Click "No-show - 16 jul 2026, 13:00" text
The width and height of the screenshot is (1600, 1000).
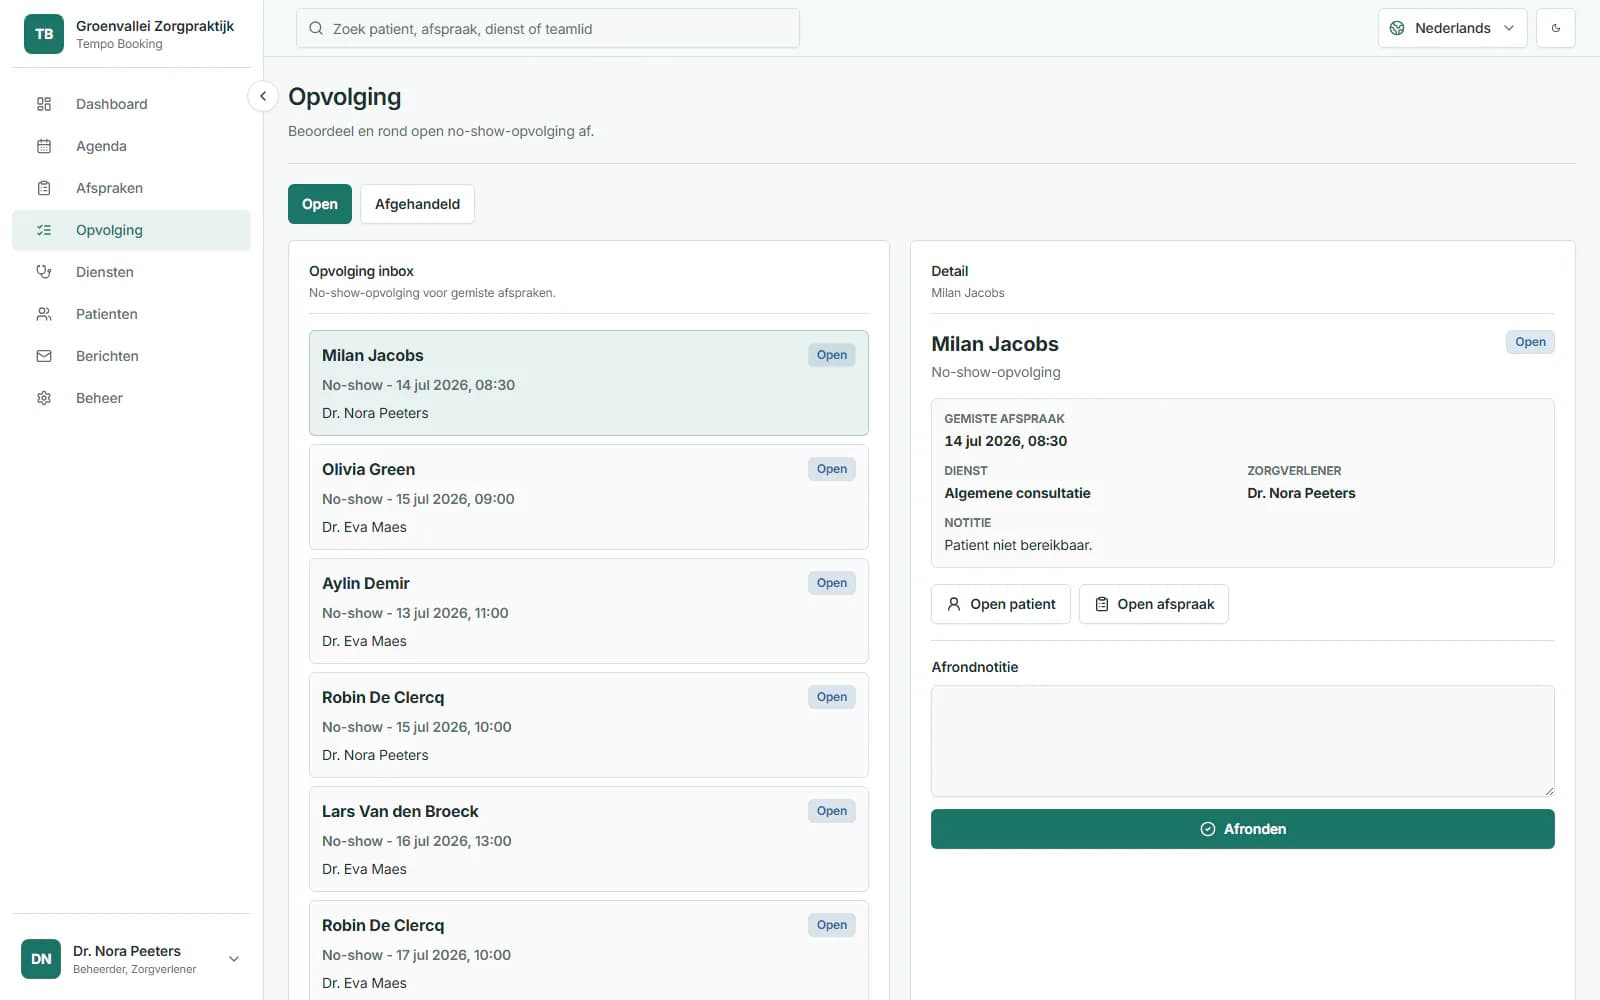pos(417,841)
